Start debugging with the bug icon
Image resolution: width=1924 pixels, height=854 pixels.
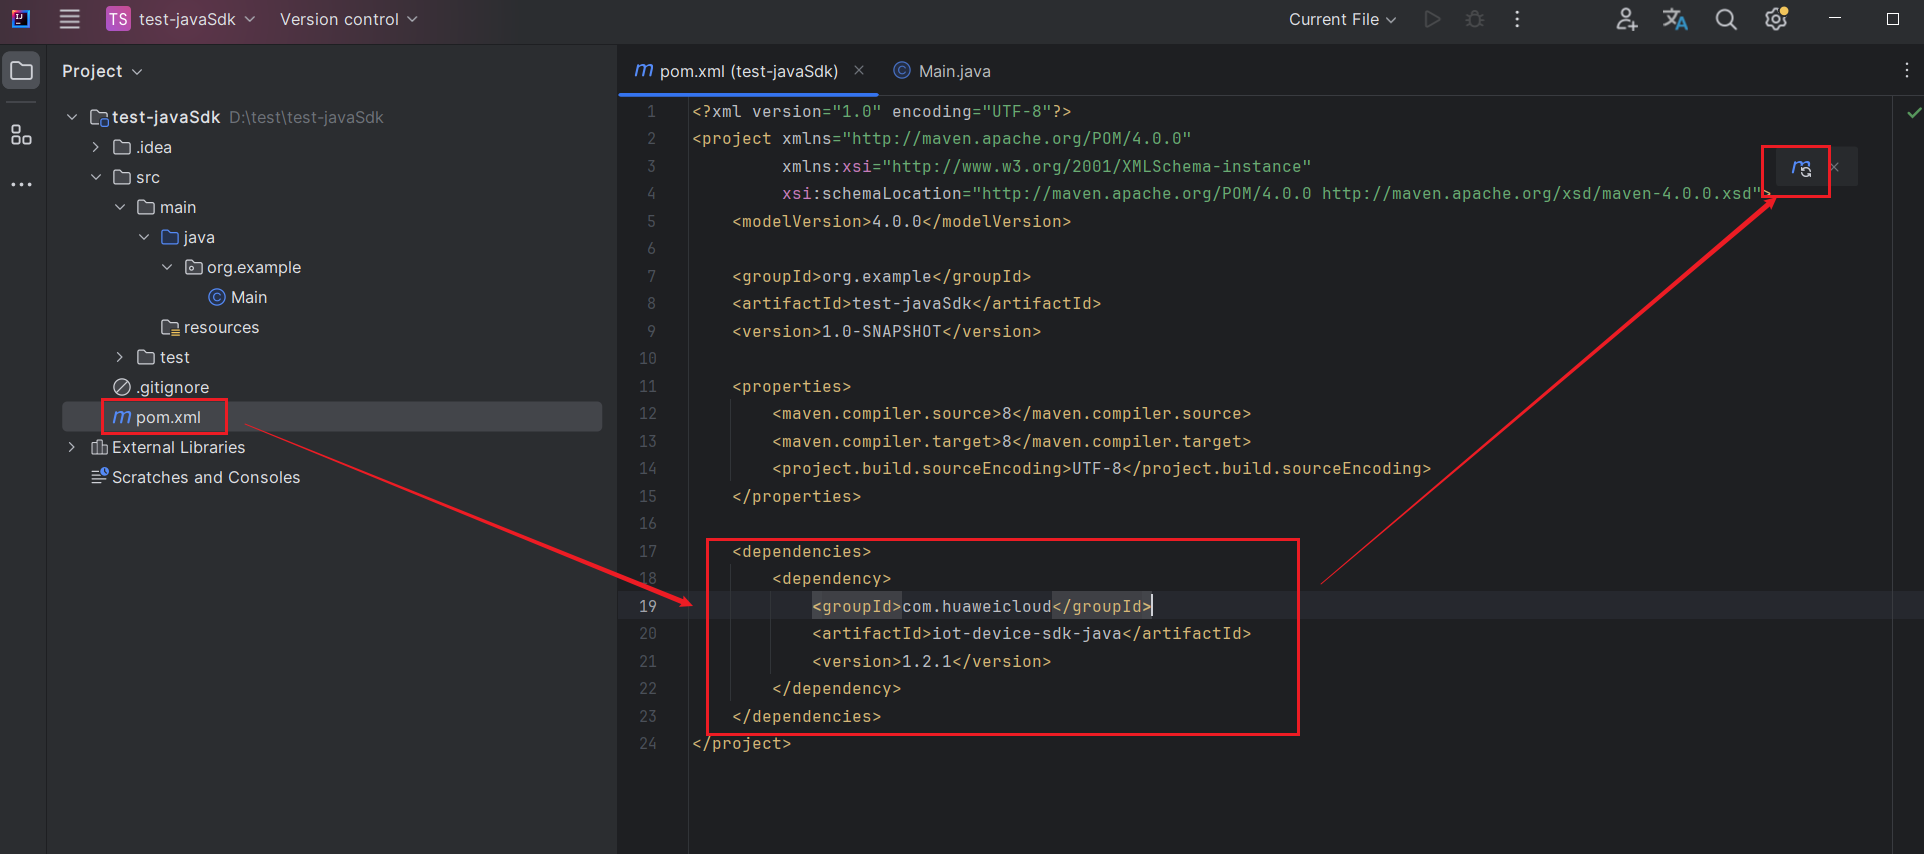tap(1475, 19)
